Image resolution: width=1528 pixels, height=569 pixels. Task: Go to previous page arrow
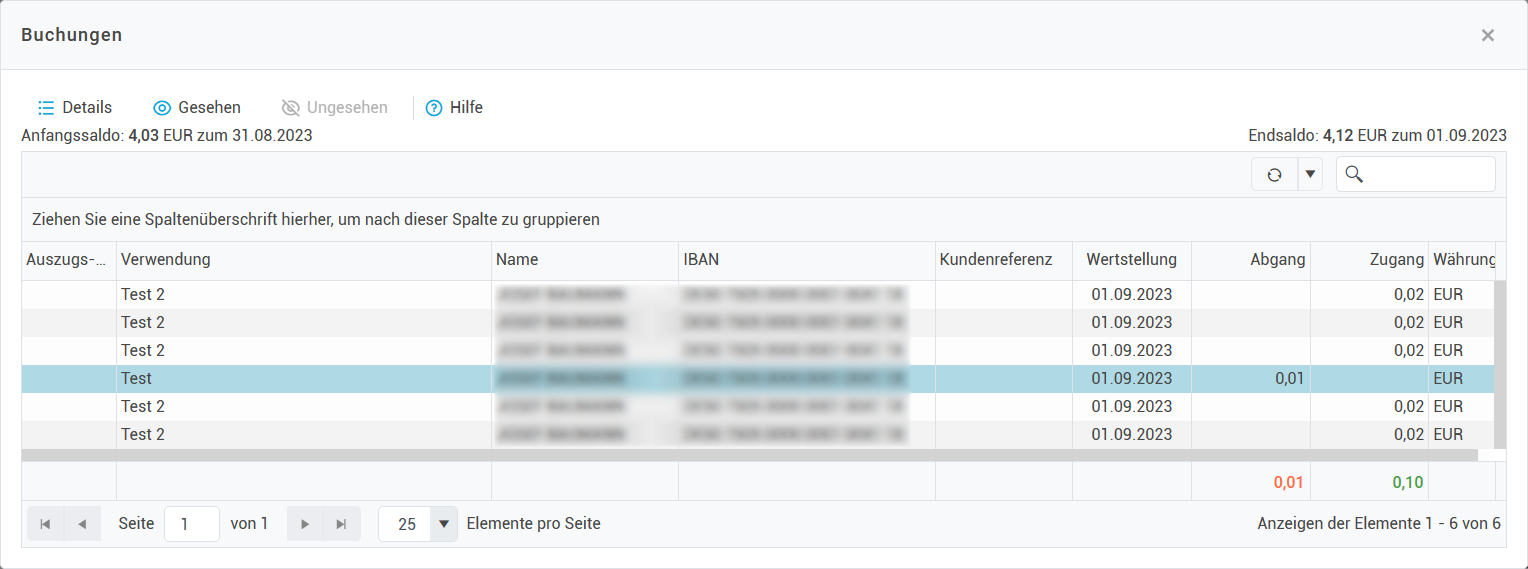click(82, 524)
